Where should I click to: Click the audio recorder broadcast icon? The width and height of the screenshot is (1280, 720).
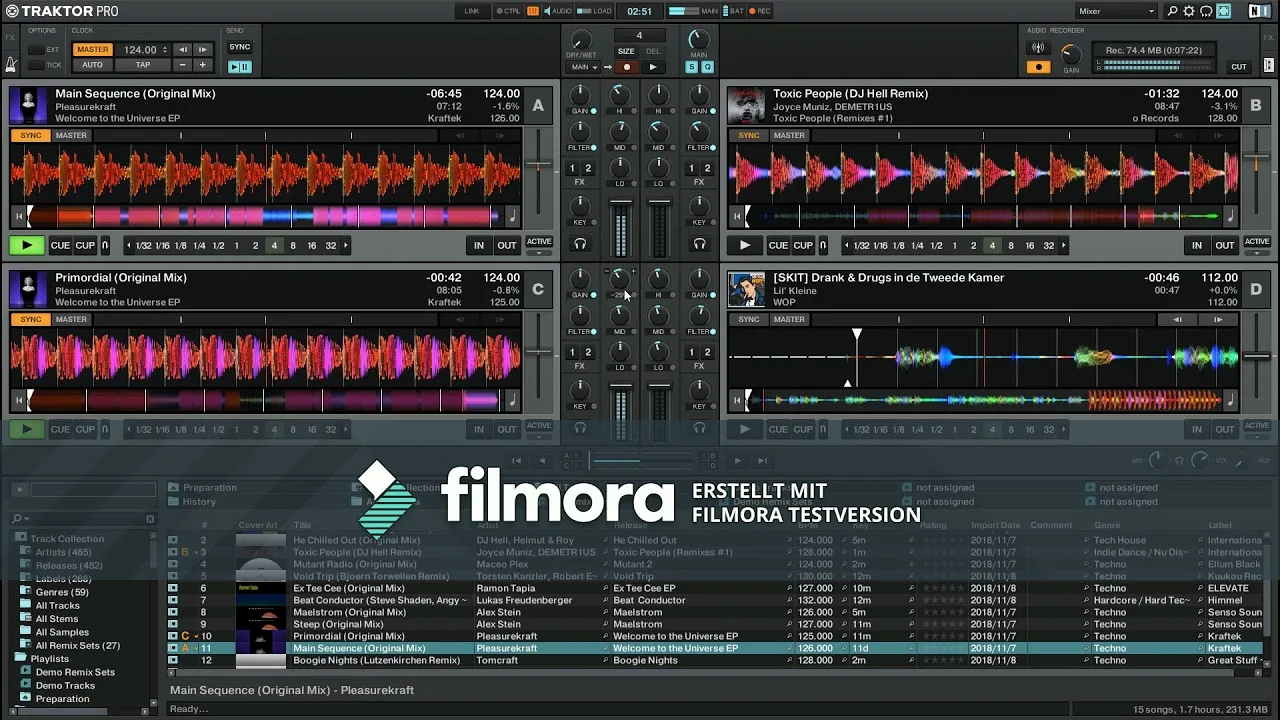1038,48
